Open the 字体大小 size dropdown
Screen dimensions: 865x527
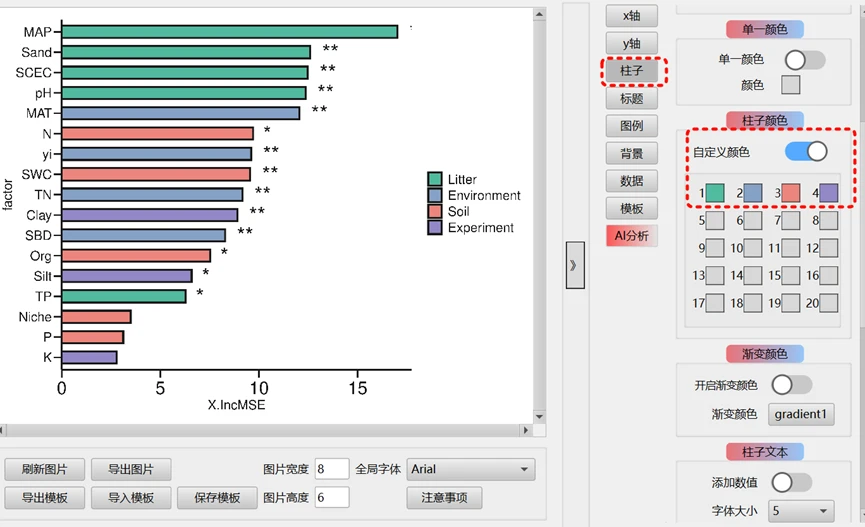[x=801, y=510]
